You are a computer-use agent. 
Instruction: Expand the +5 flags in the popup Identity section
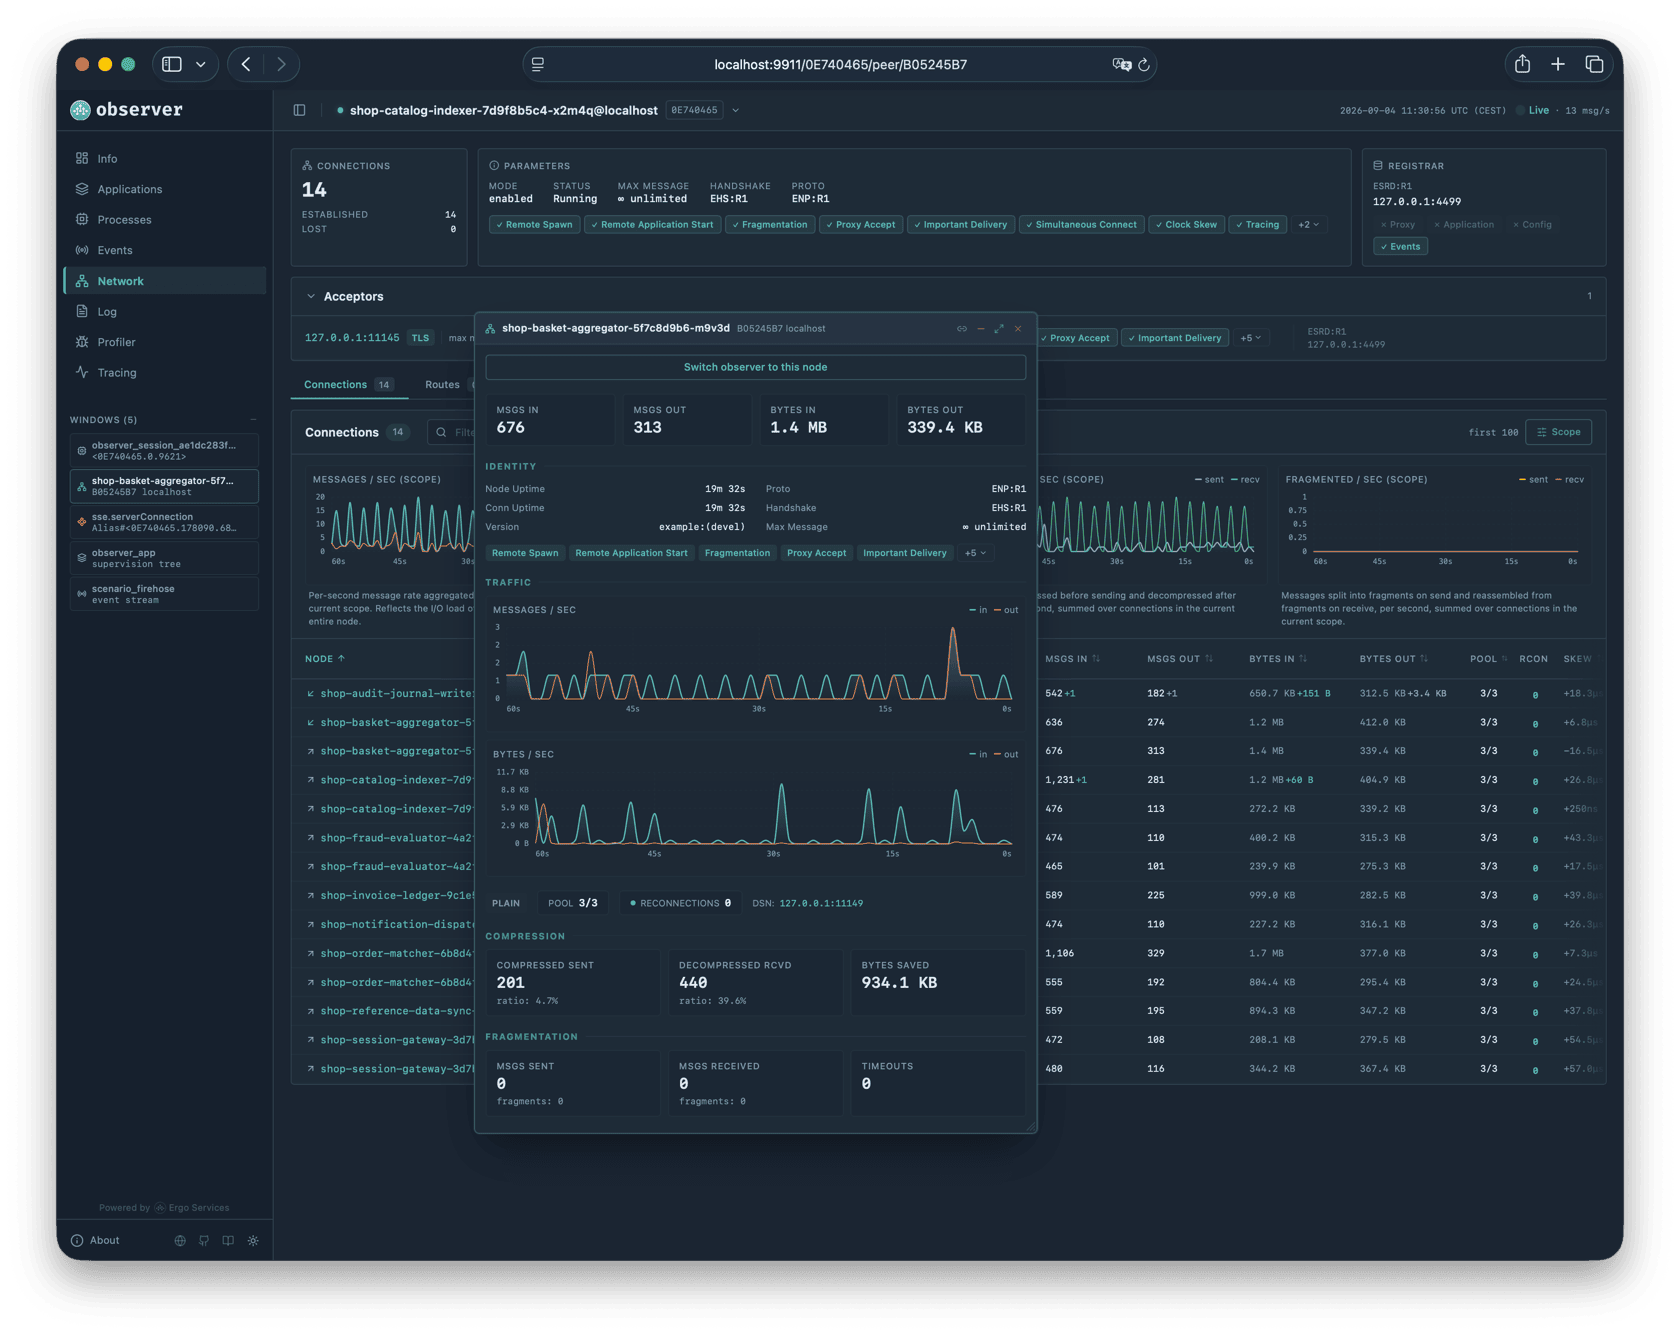(975, 553)
